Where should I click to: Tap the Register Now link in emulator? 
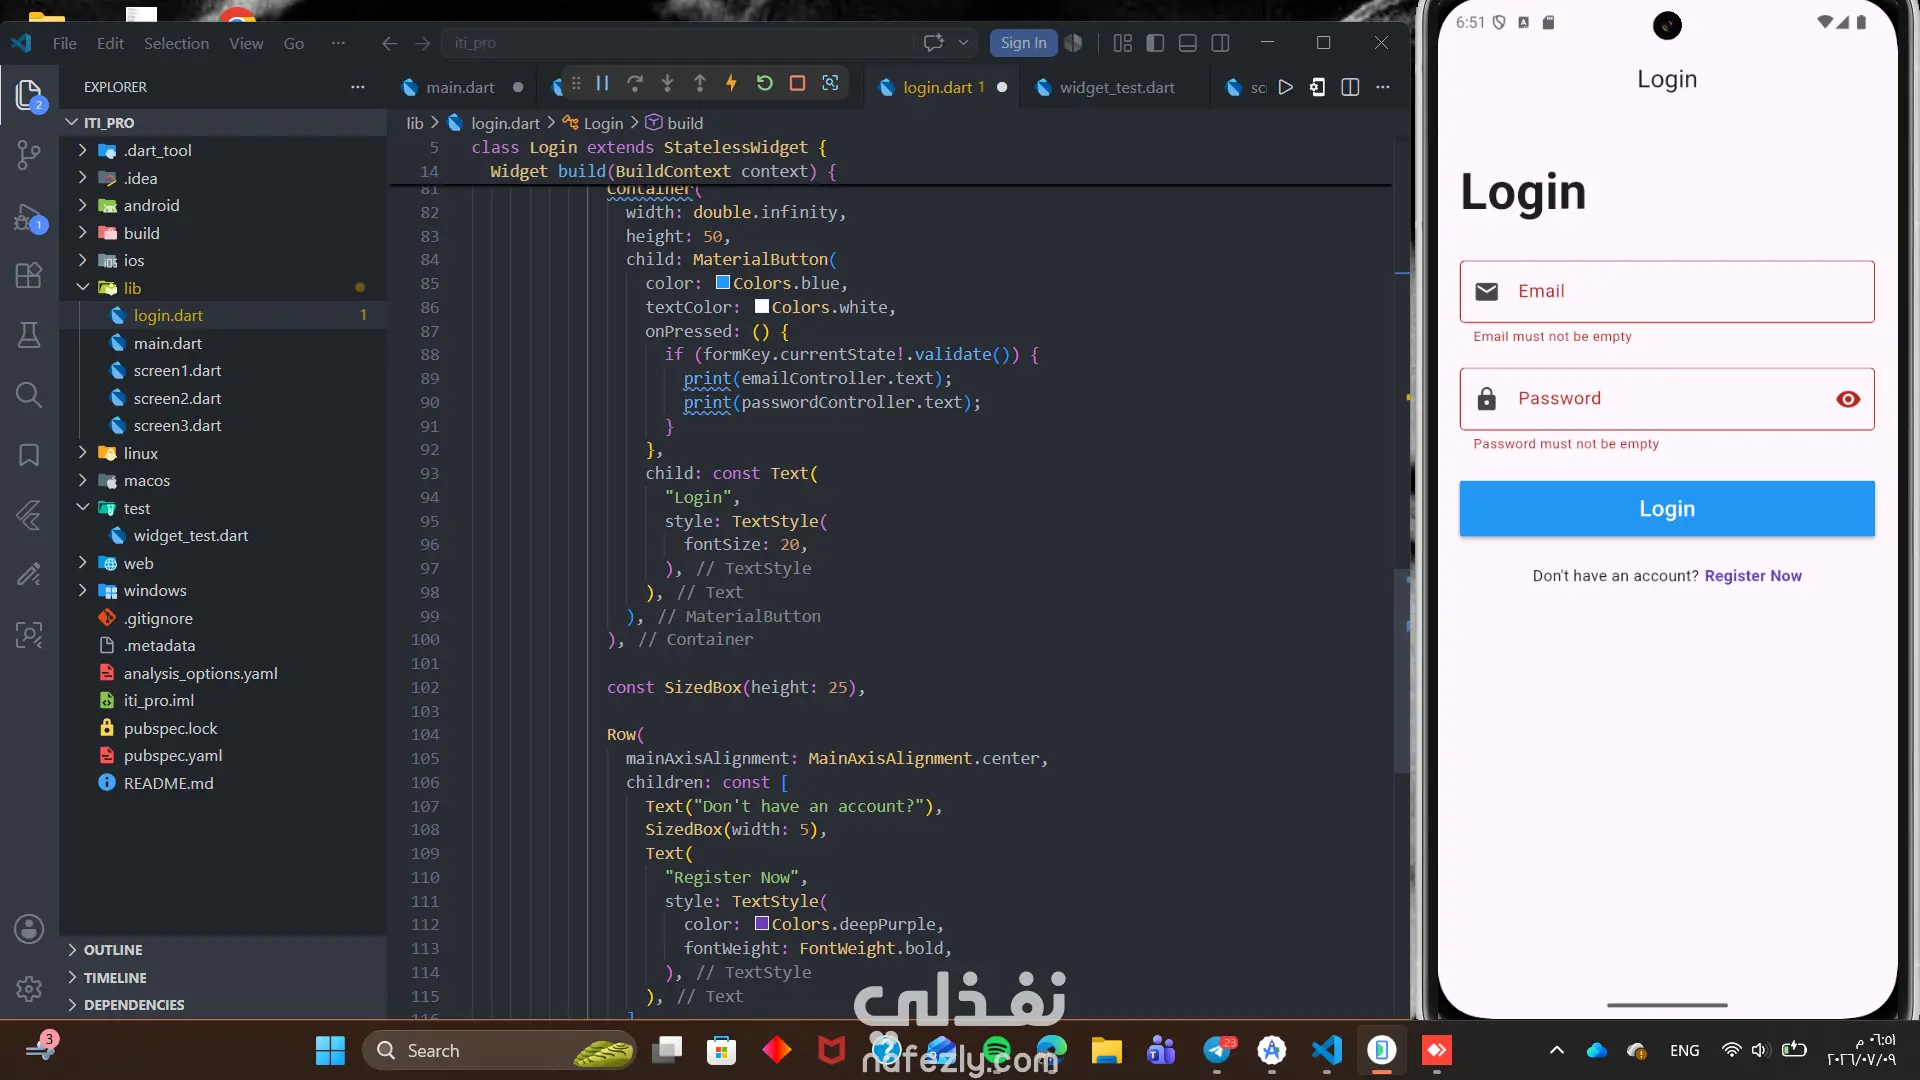[1753, 576]
